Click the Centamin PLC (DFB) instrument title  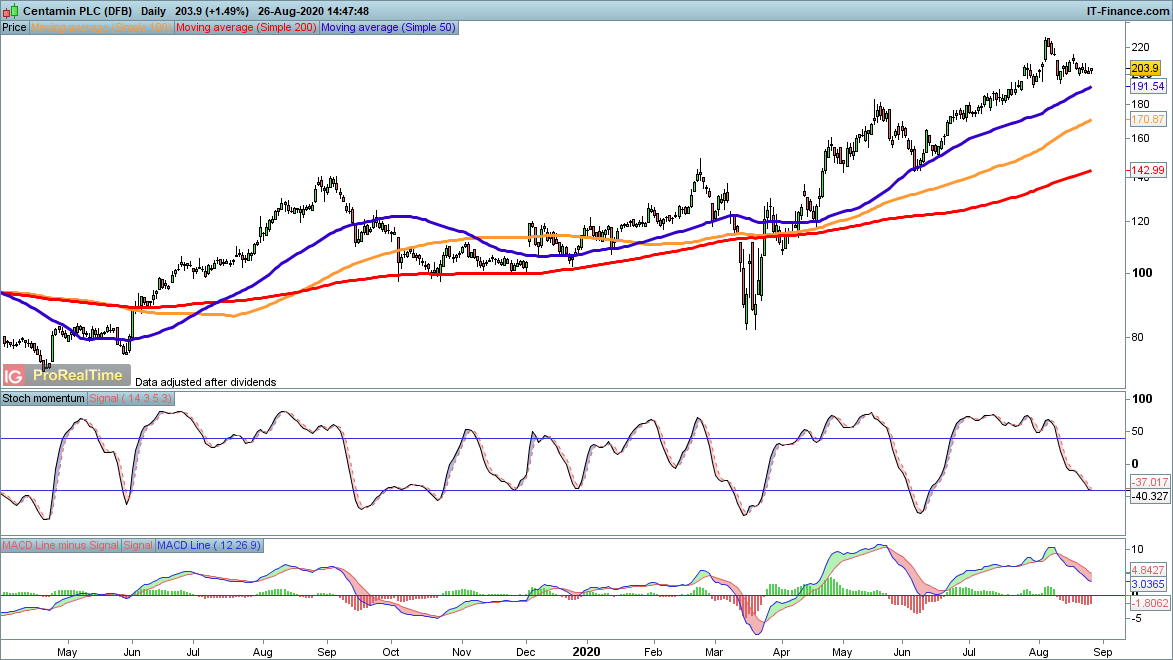coord(78,10)
